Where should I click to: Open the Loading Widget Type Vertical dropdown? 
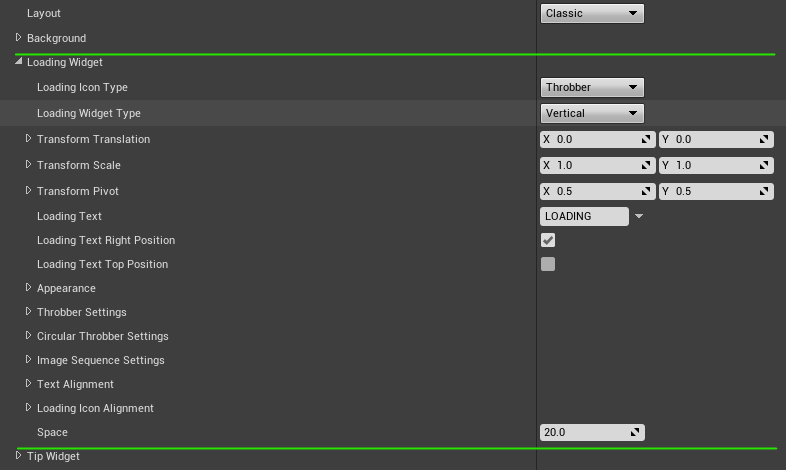coord(592,113)
